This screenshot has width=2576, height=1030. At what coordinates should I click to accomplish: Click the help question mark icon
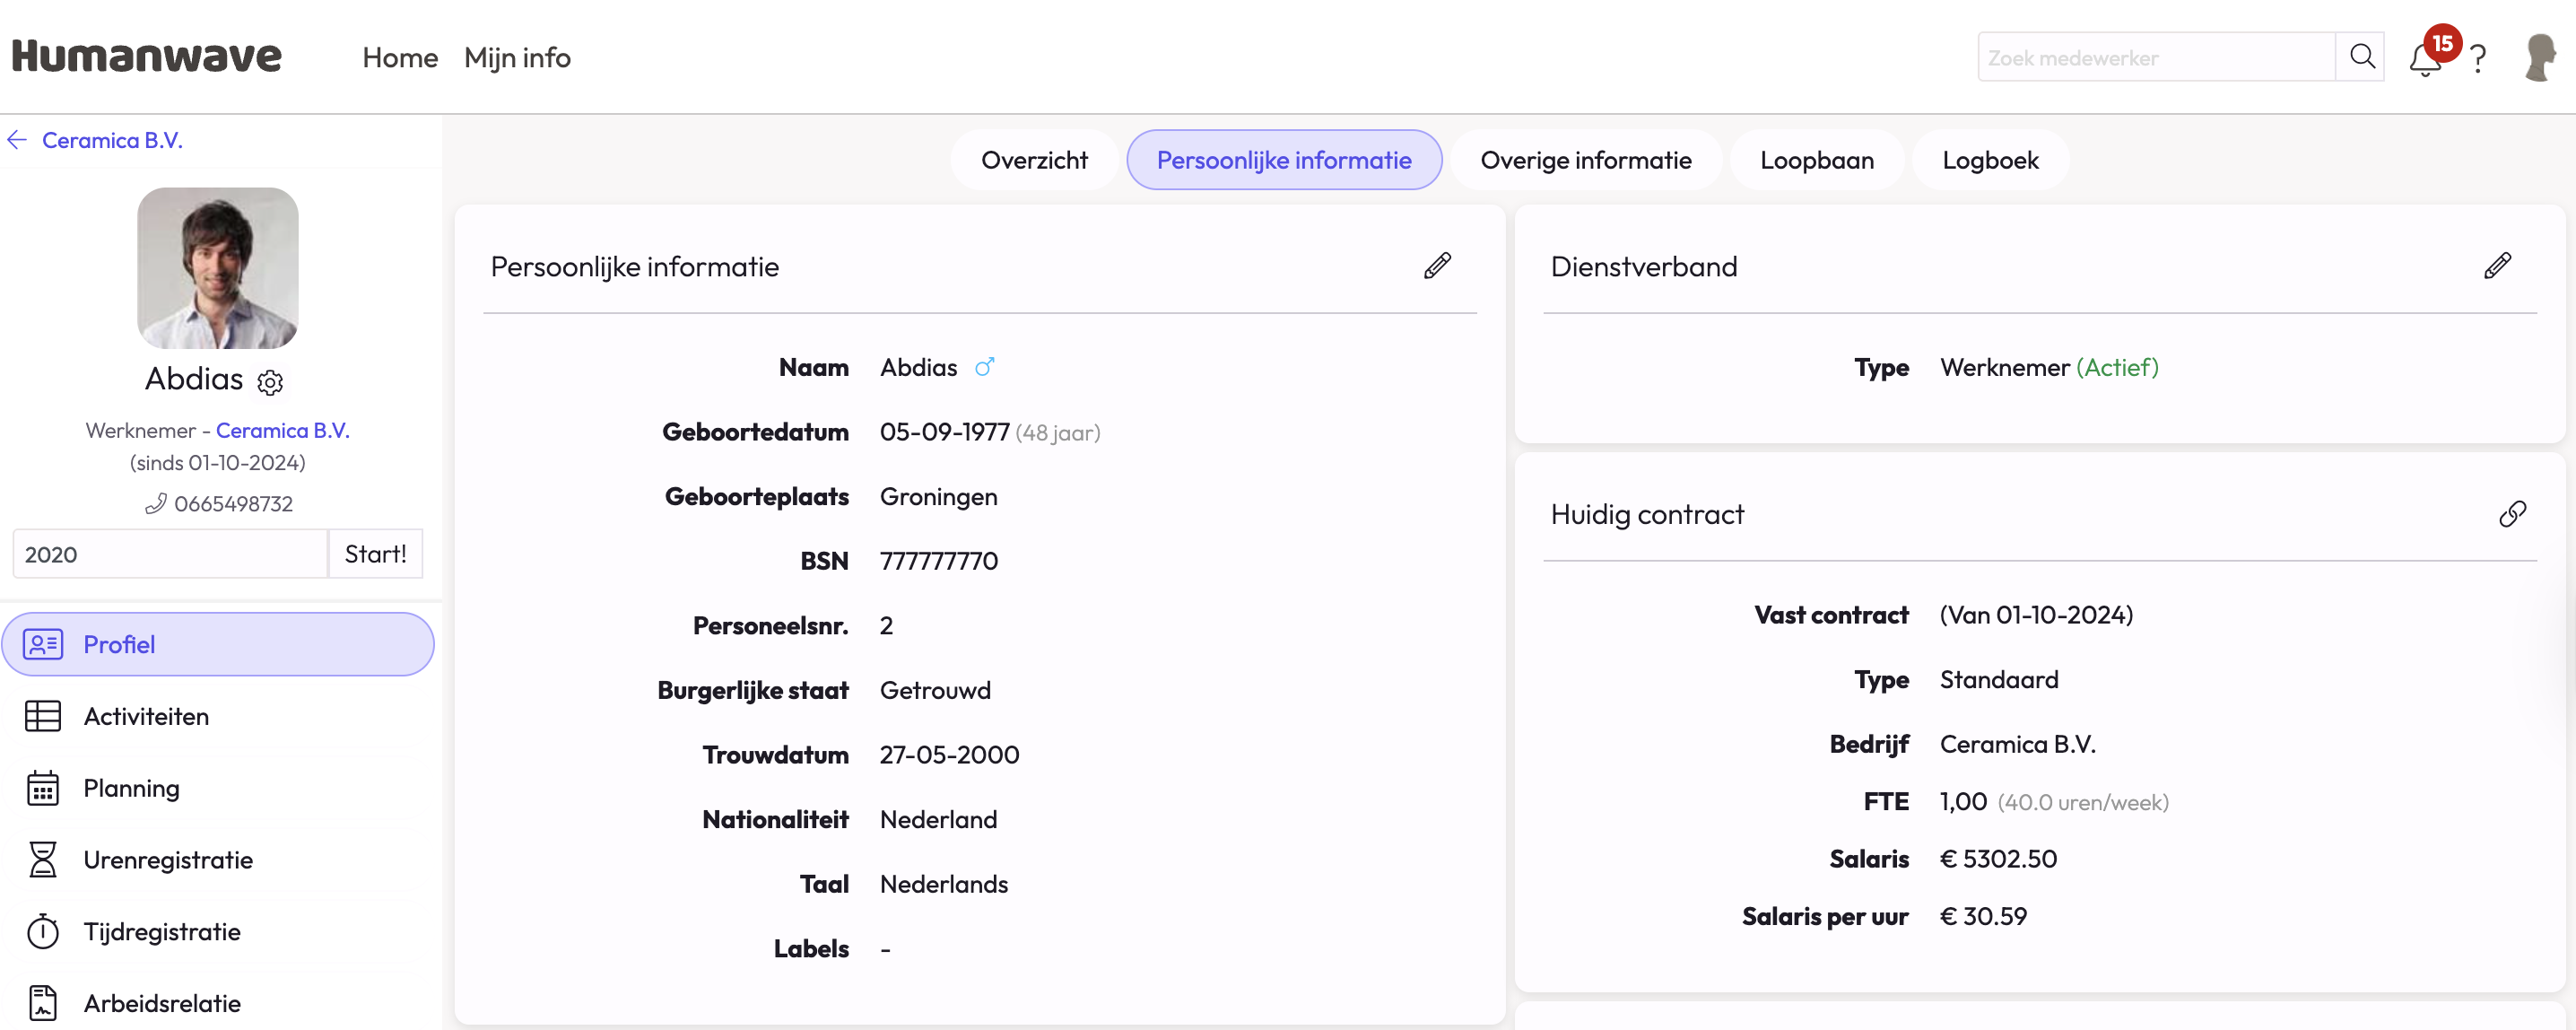coord(2478,59)
